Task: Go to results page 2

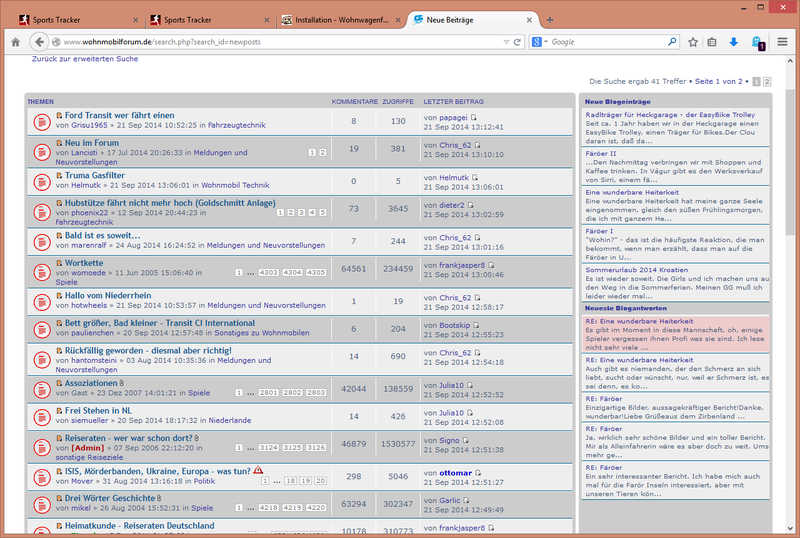Action: 767,82
